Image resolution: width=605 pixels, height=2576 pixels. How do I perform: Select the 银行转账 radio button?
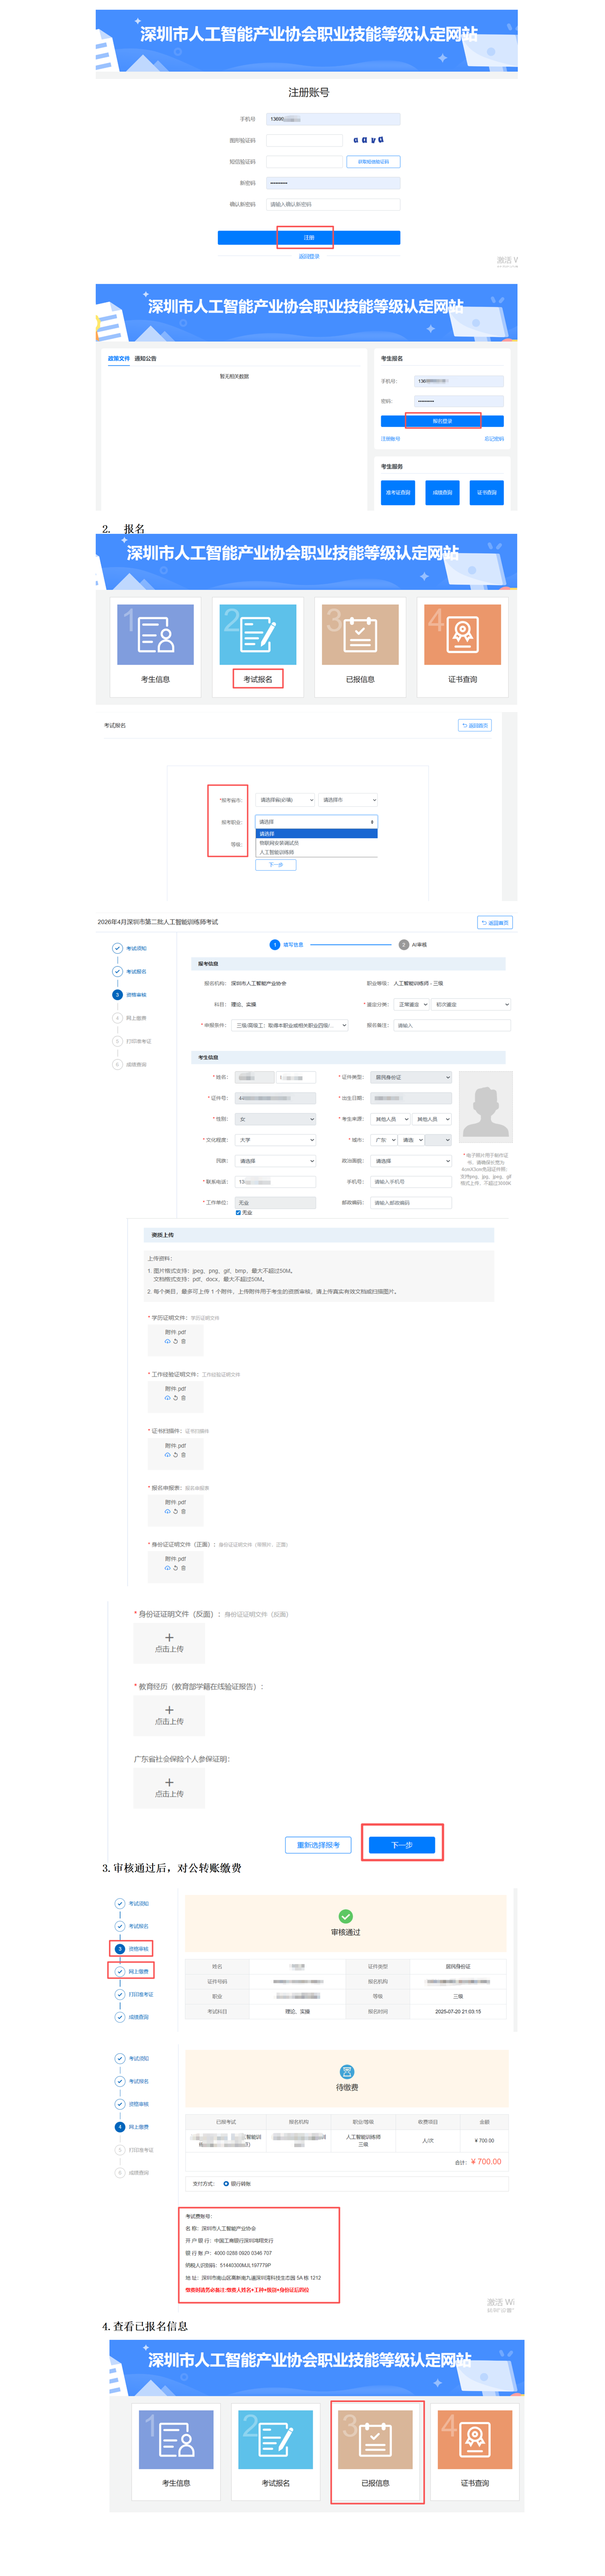[226, 2184]
